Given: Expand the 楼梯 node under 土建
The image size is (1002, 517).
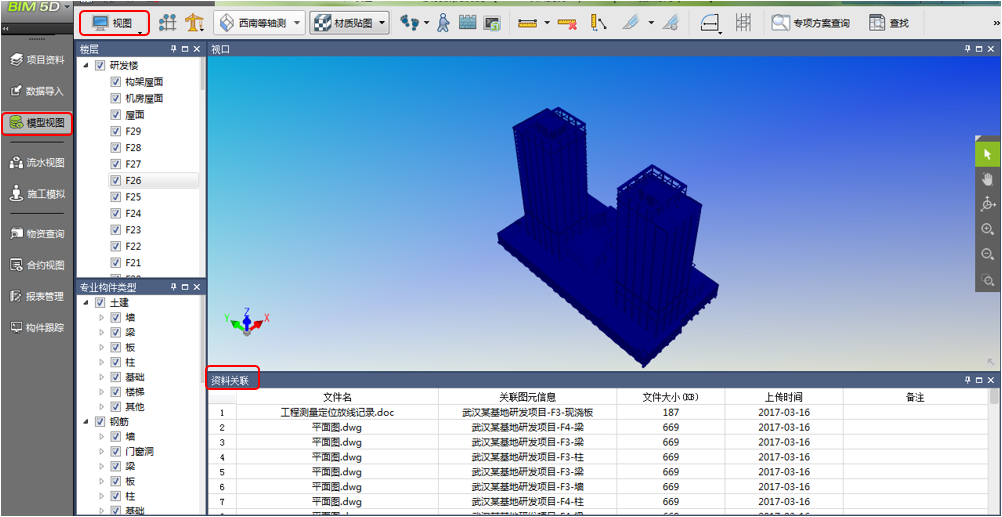Looking at the screenshot, I should (102, 392).
